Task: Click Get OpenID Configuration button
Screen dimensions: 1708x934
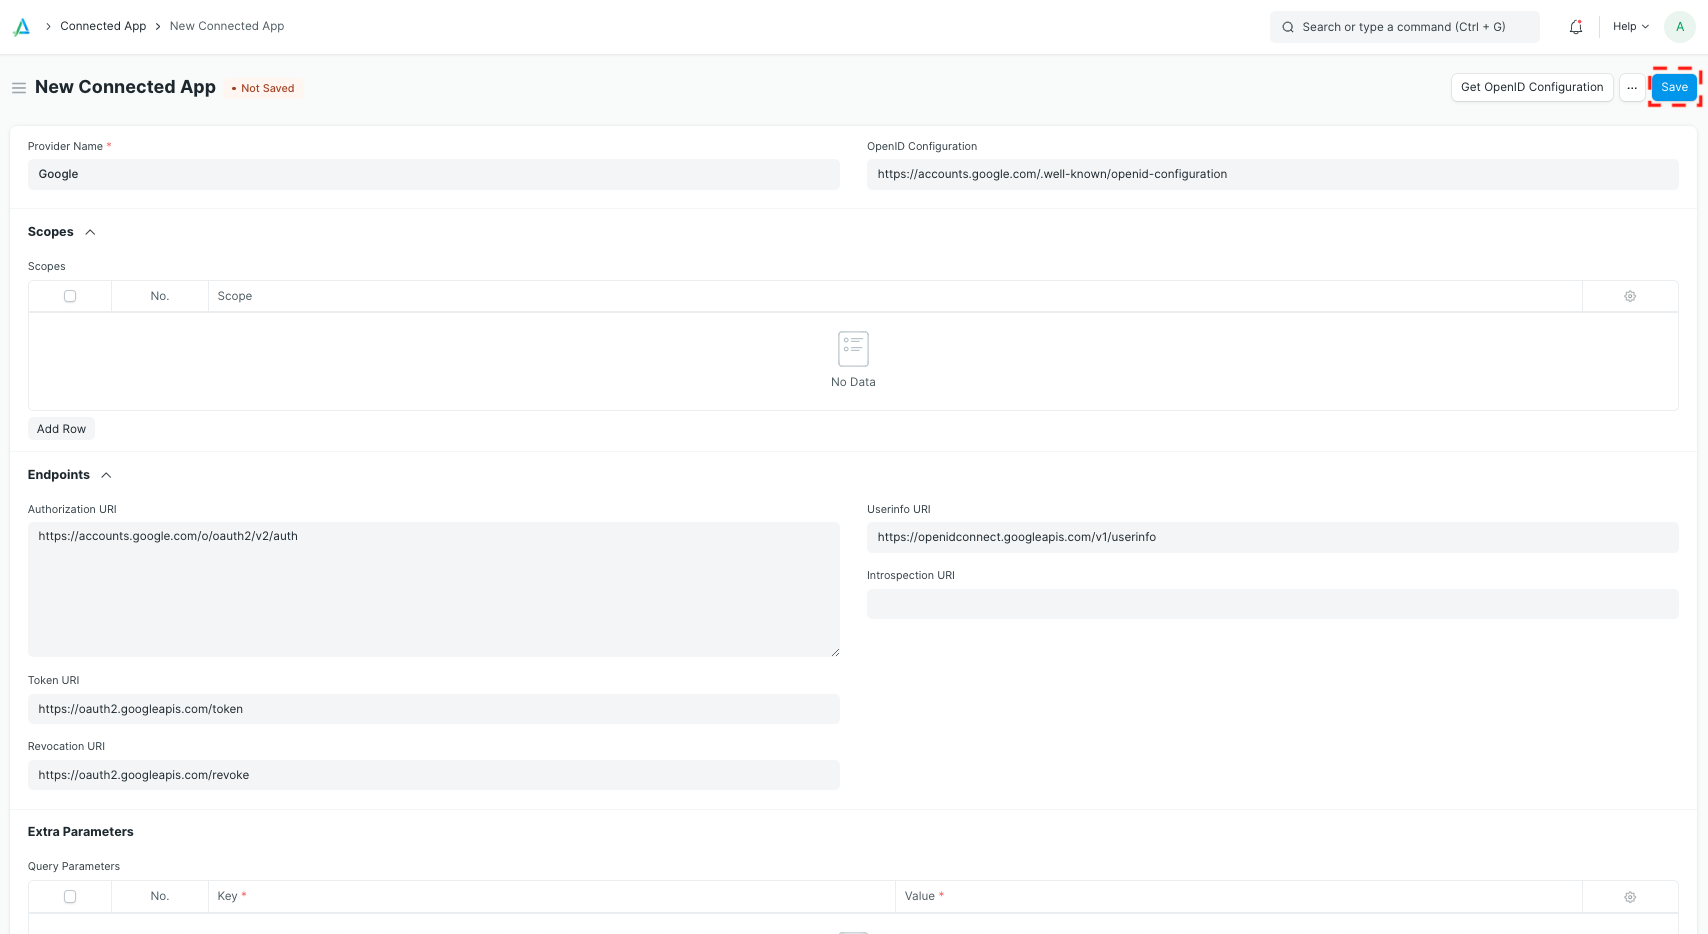Action: click(1532, 88)
